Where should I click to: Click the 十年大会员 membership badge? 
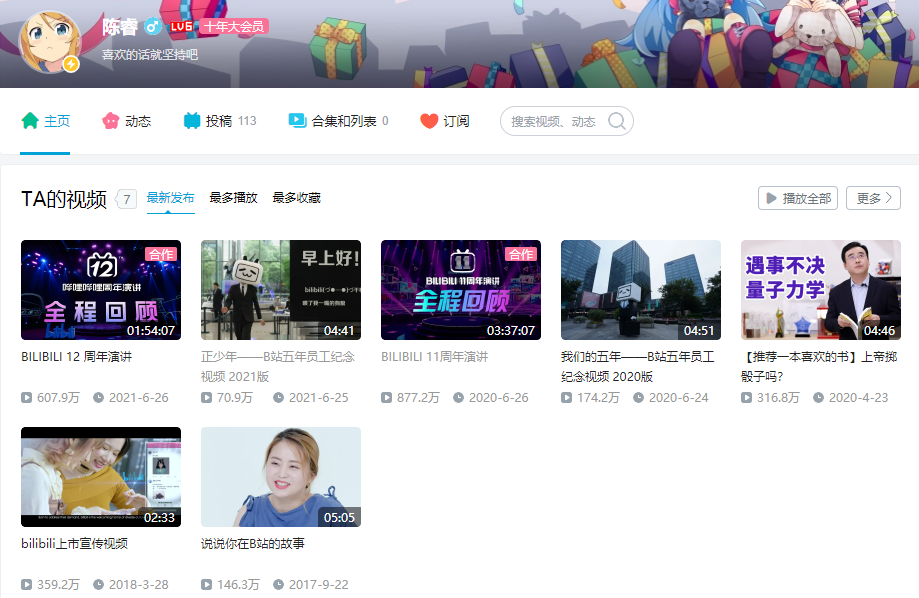234,26
